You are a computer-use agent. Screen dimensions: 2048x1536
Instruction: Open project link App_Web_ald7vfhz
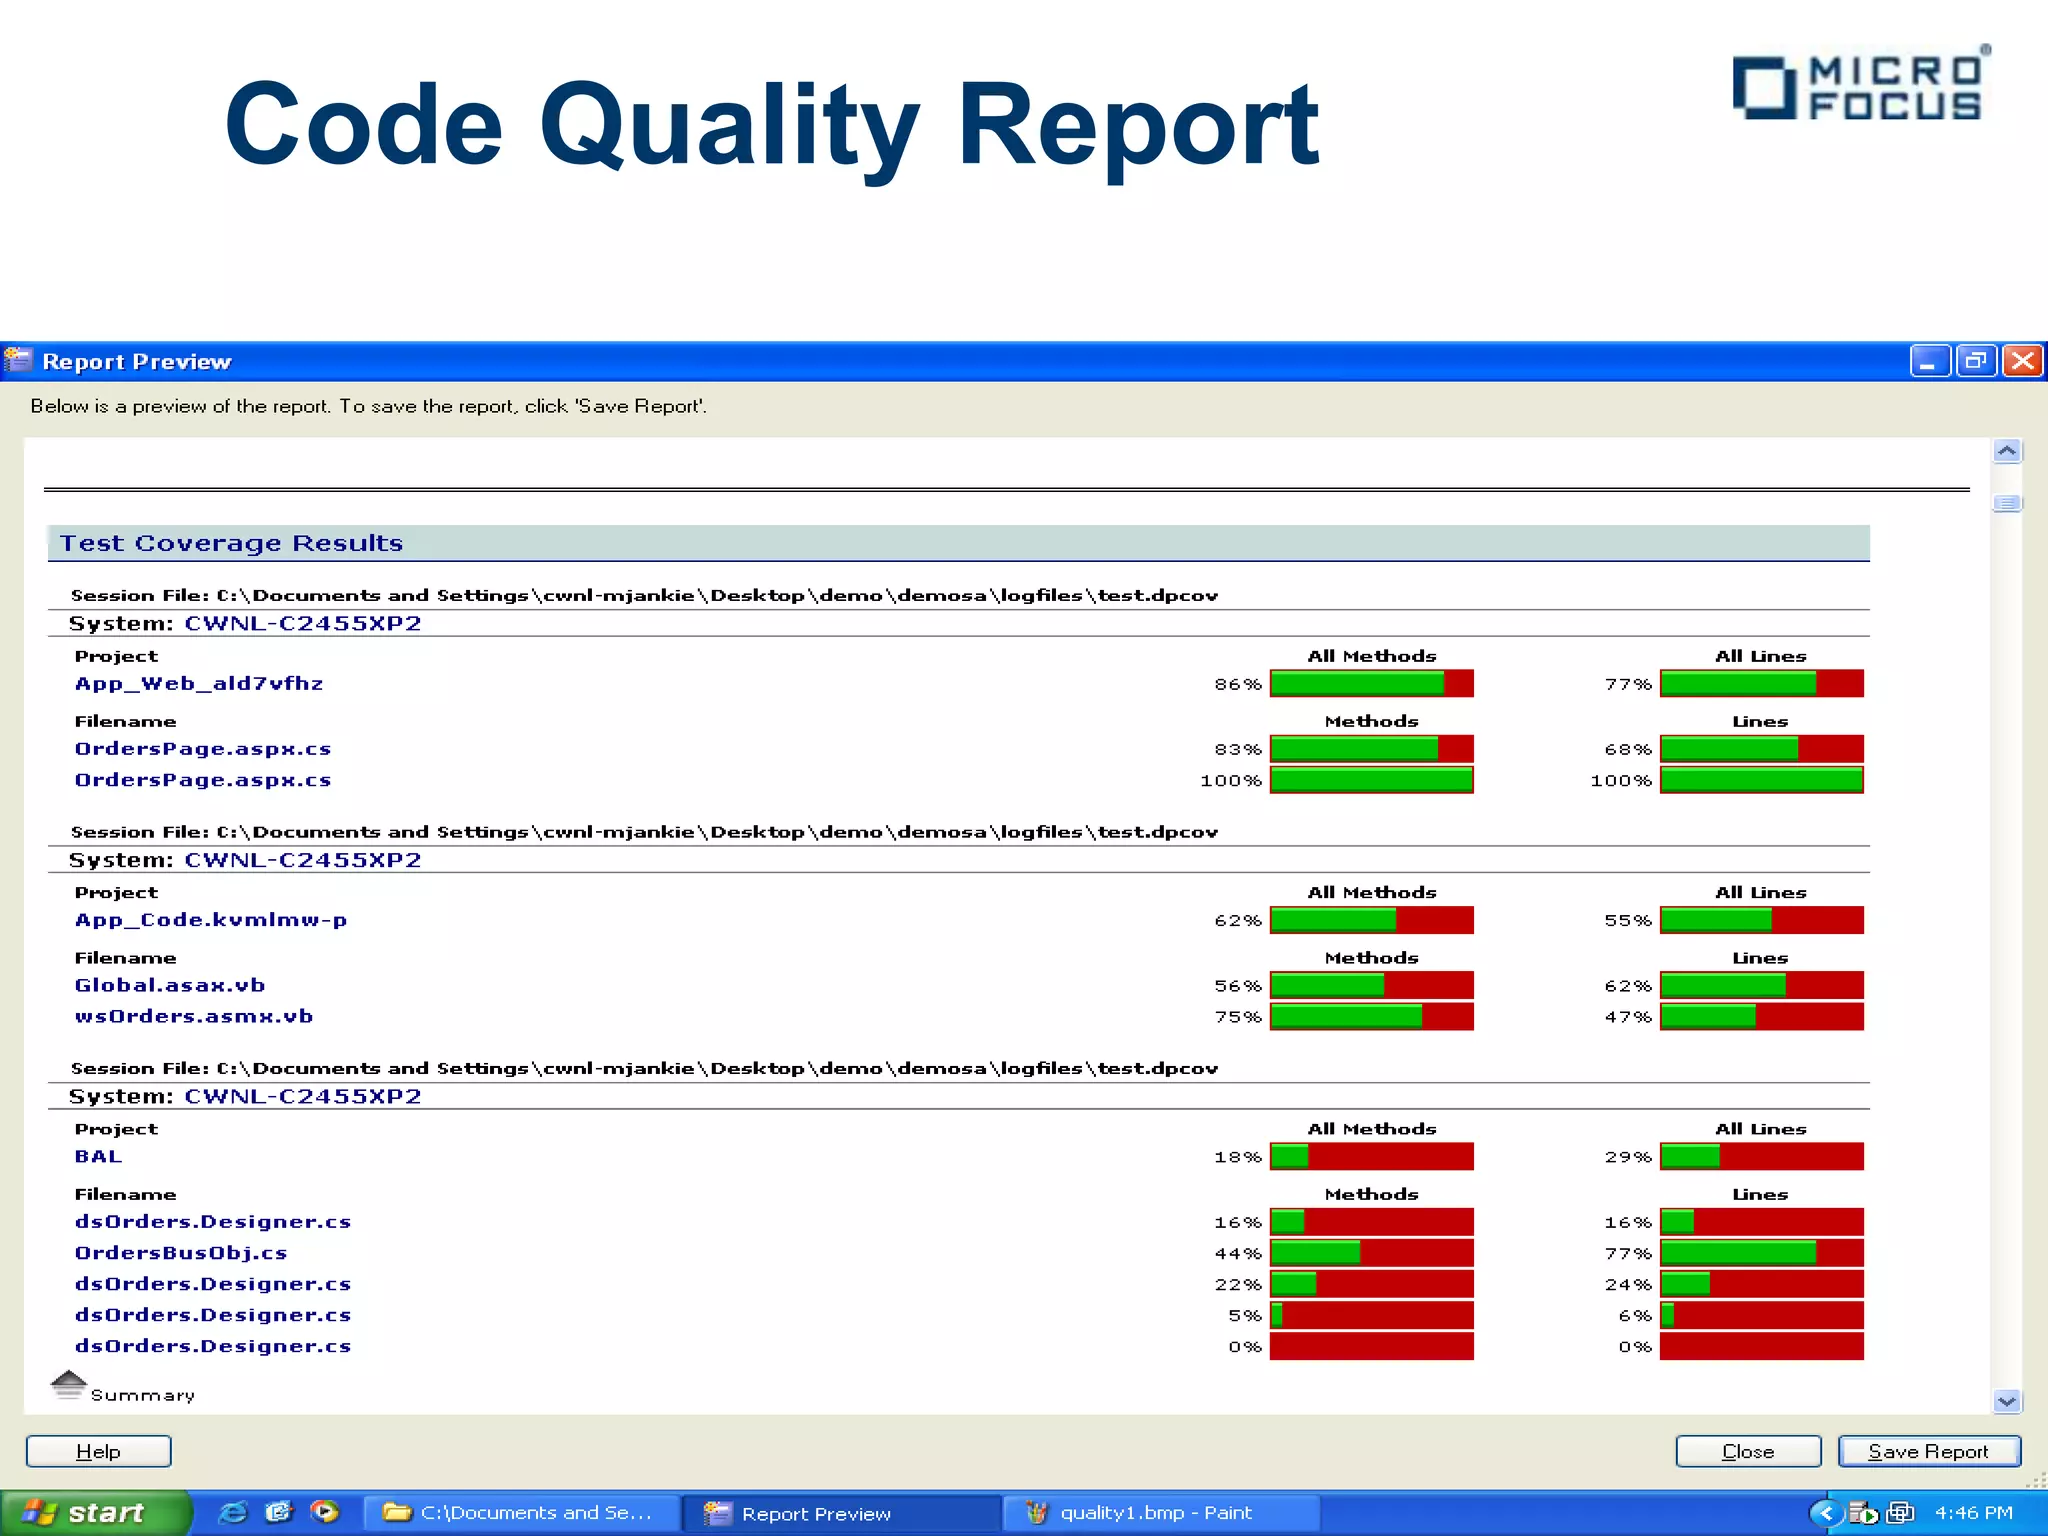point(199,684)
